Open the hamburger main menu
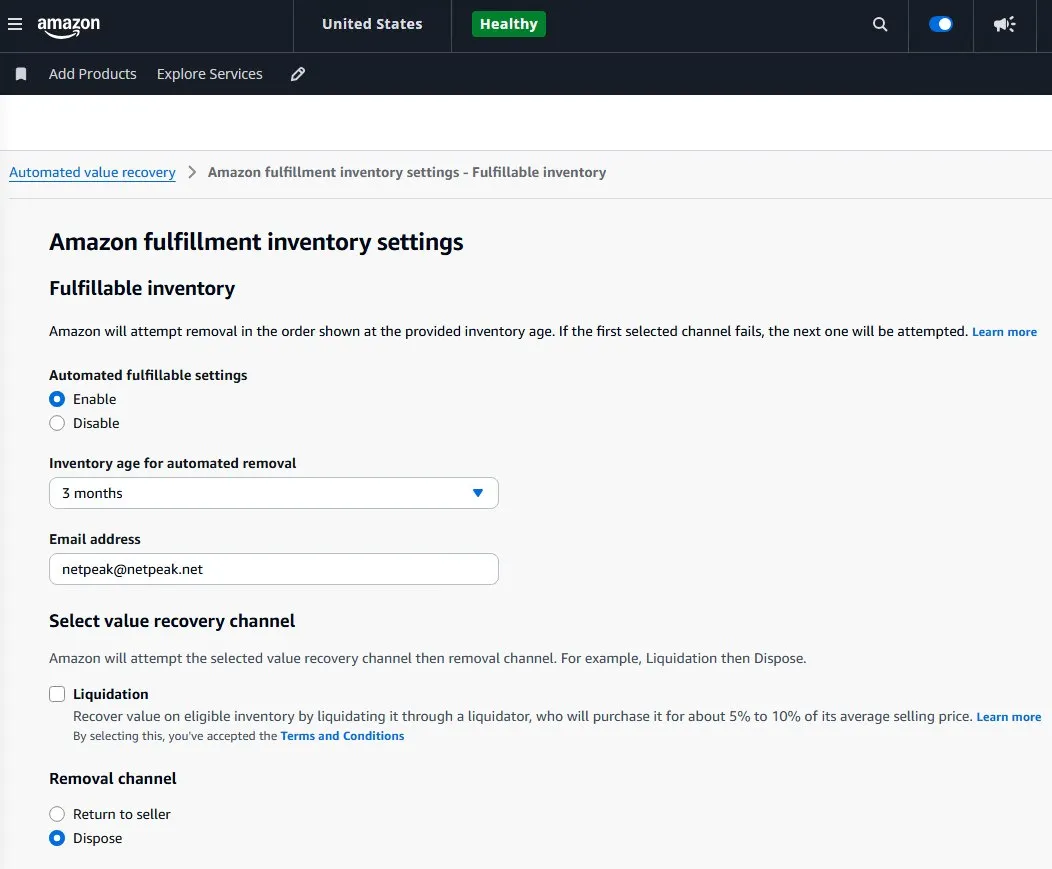The image size is (1052, 869). (x=15, y=24)
